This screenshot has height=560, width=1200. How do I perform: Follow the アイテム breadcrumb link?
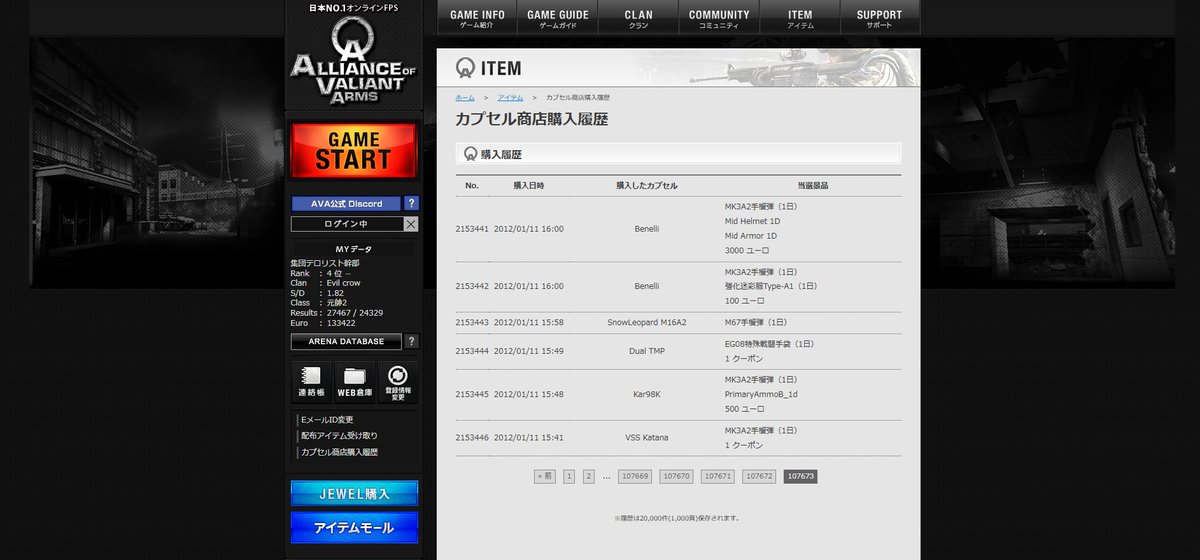(x=510, y=97)
